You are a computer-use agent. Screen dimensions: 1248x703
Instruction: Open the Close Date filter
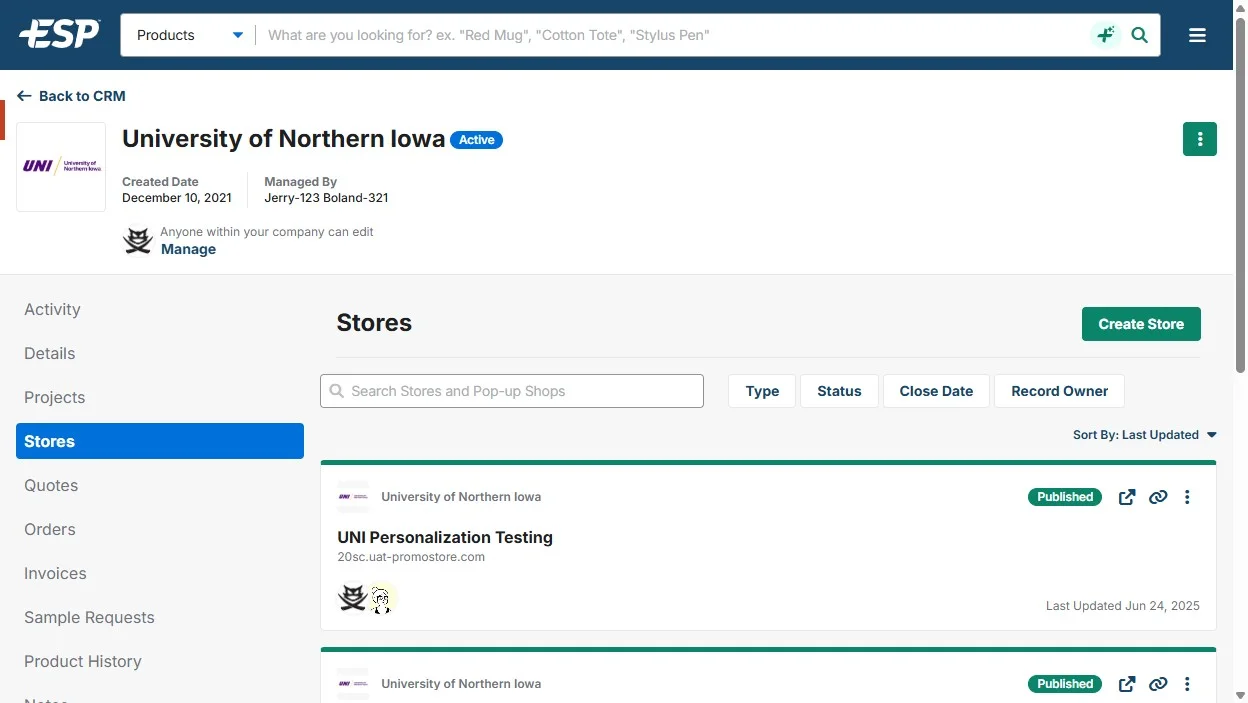point(936,391)
